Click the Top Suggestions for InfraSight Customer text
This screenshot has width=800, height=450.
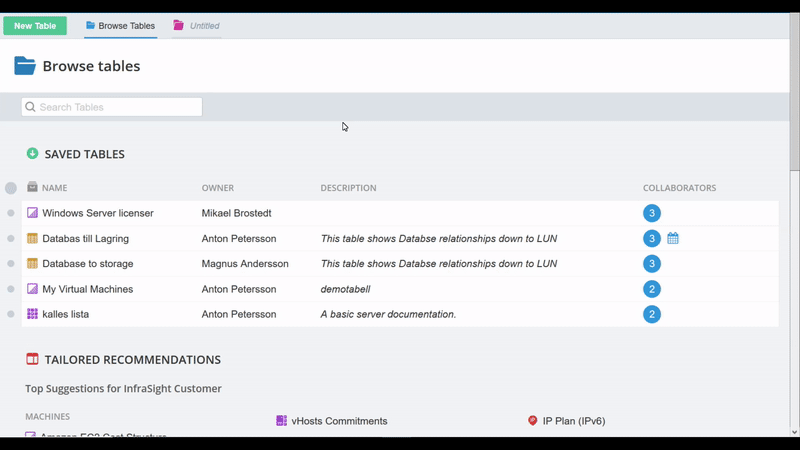[123, 389]
